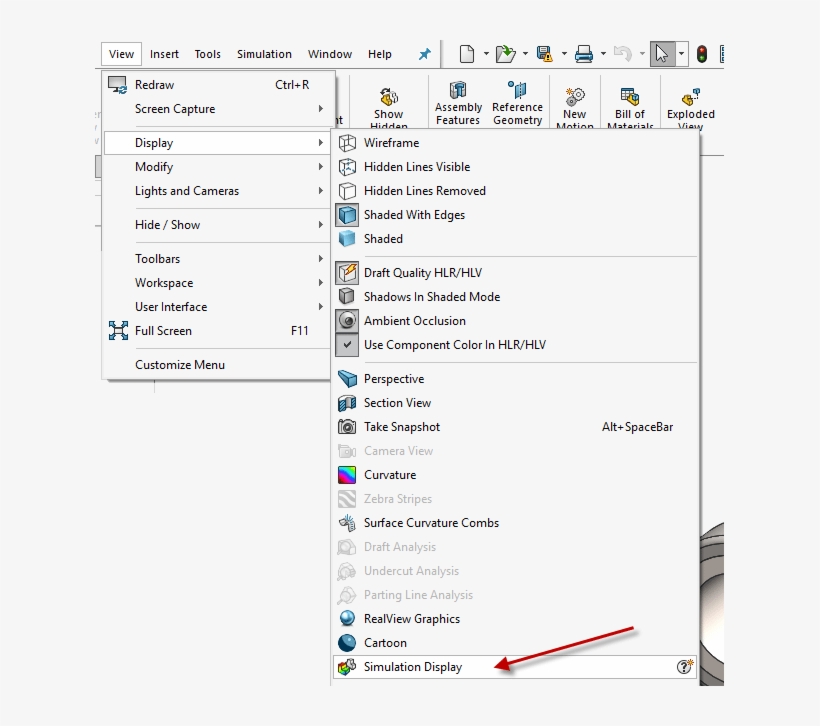The height and width of the screenshot is (726, 820).
Task: Click Reference Geometry icon
Action: coord(517,104)
